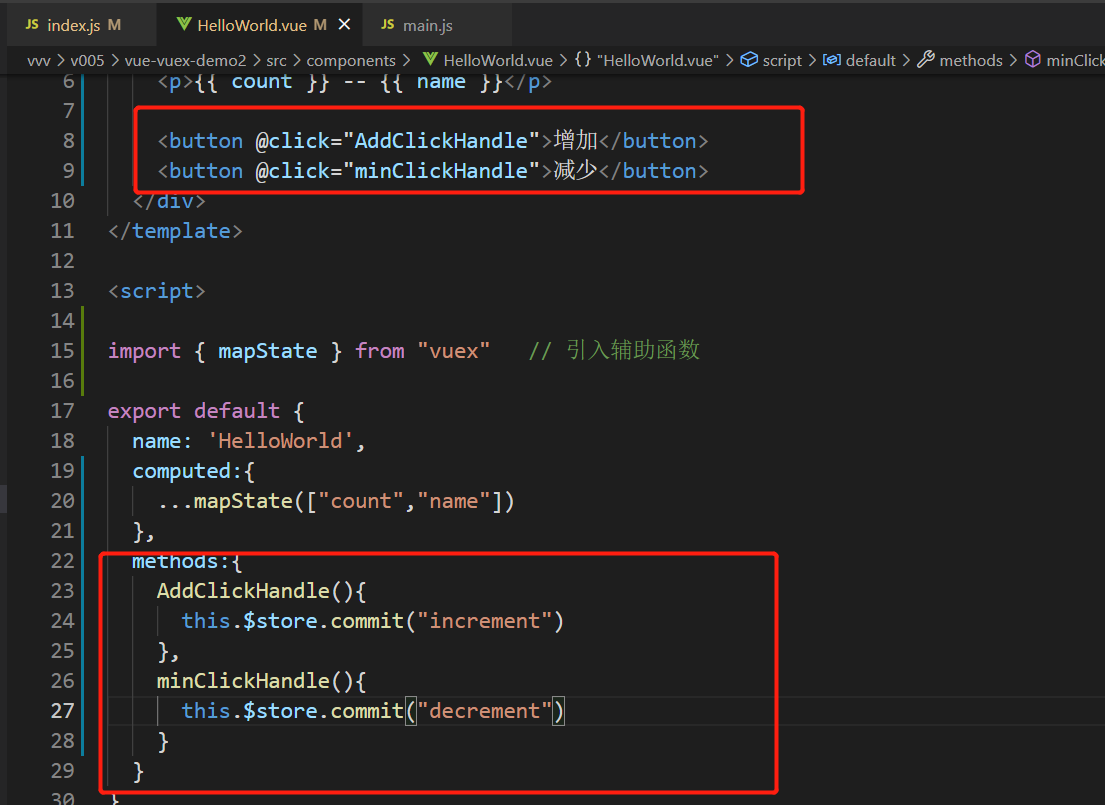Click the curly braces symbol icon in breadcrumb

tap(583, 60)
